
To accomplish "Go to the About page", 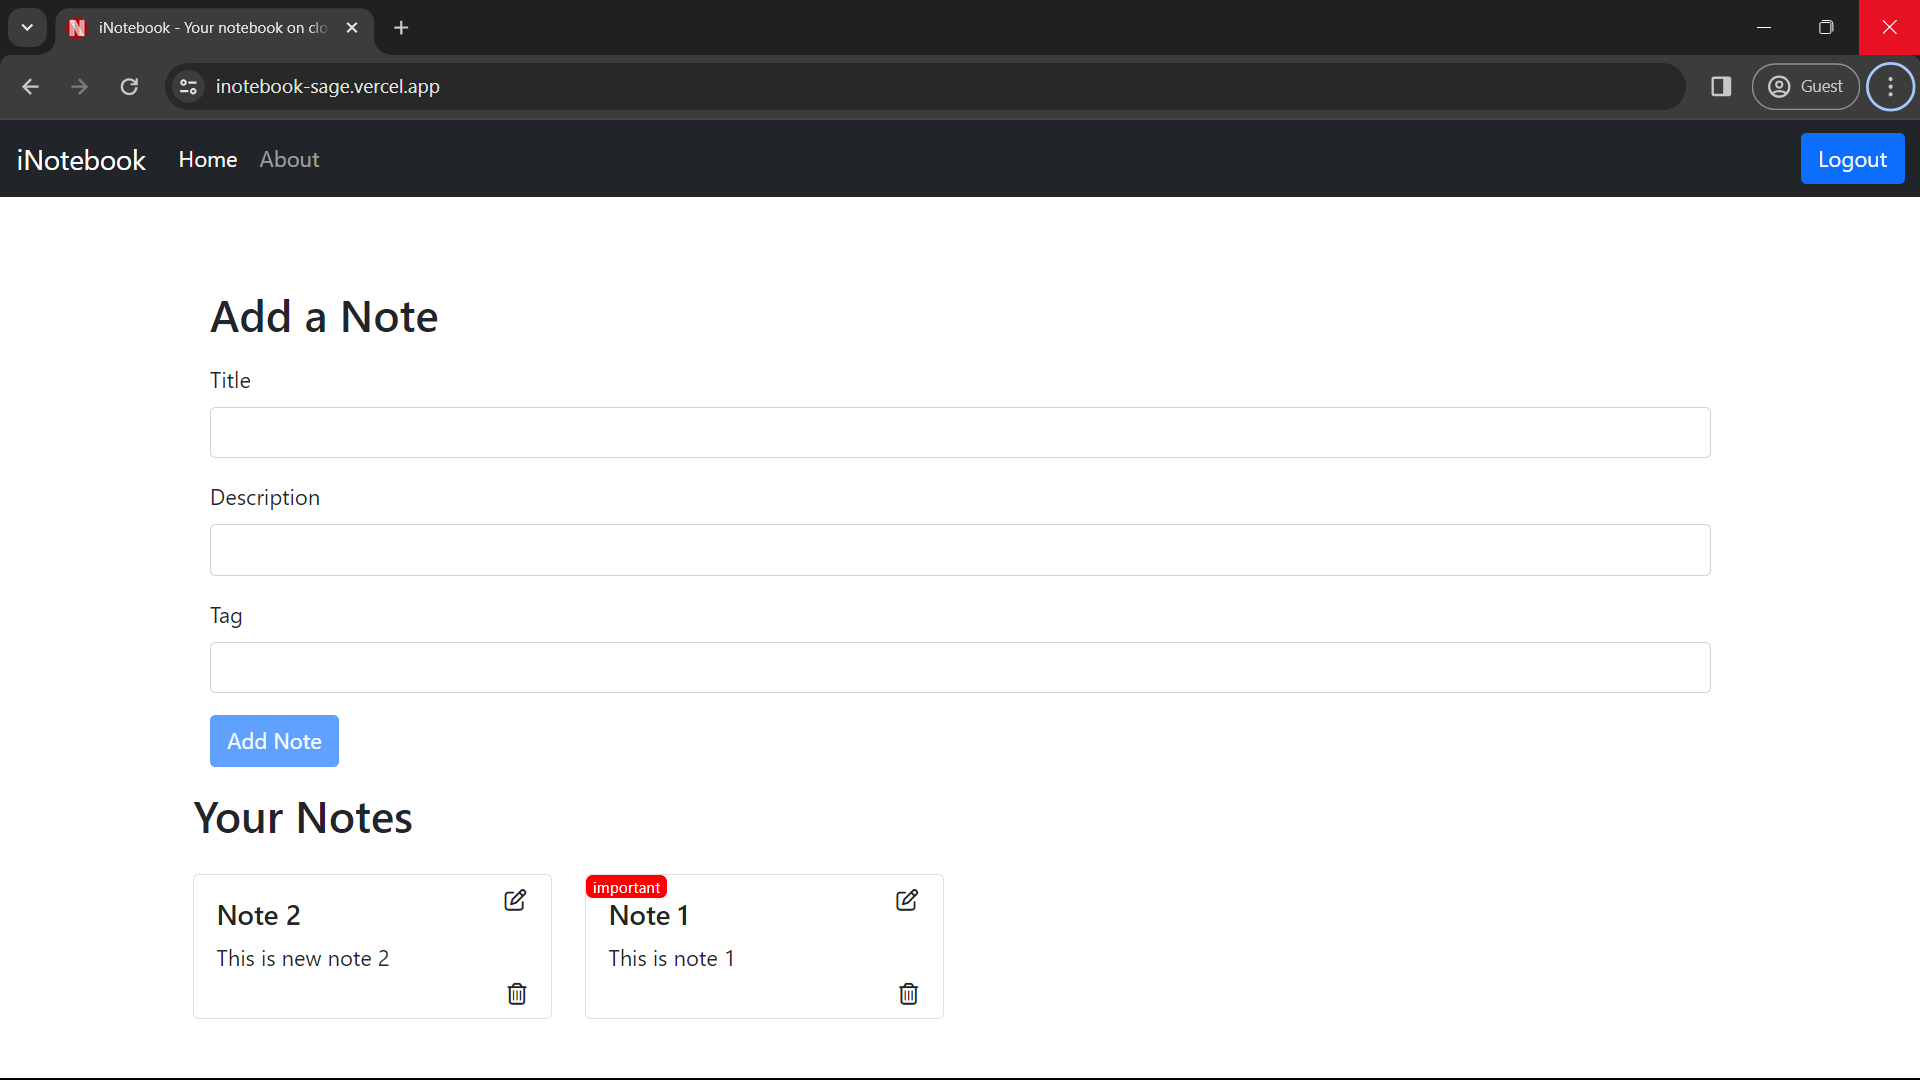I will click(289, 160).
